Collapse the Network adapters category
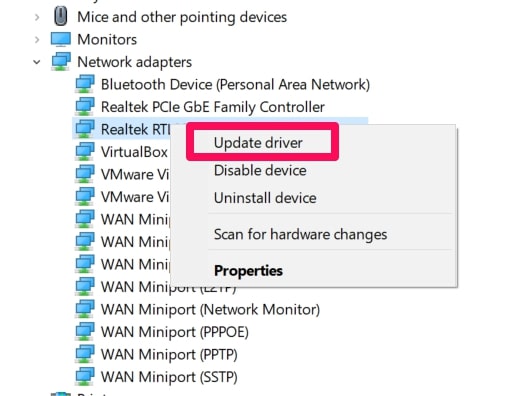 click(x=37, y=62)
